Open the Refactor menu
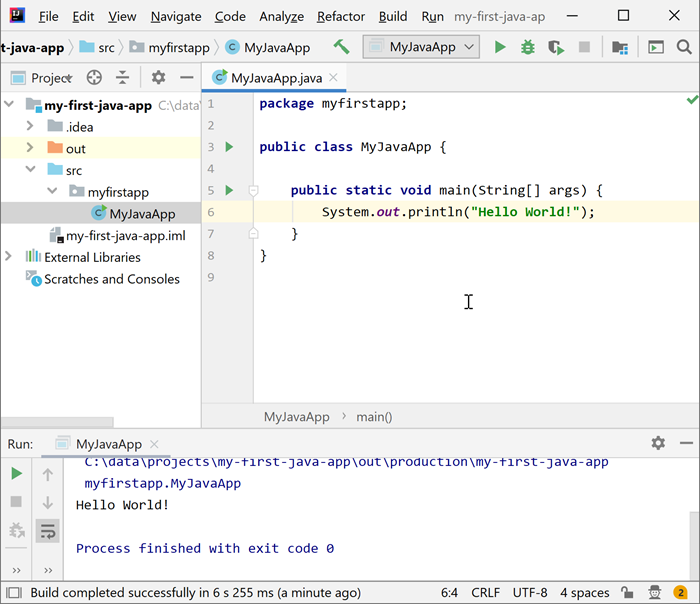Screen dimensions: 700x604 [341, 17]
